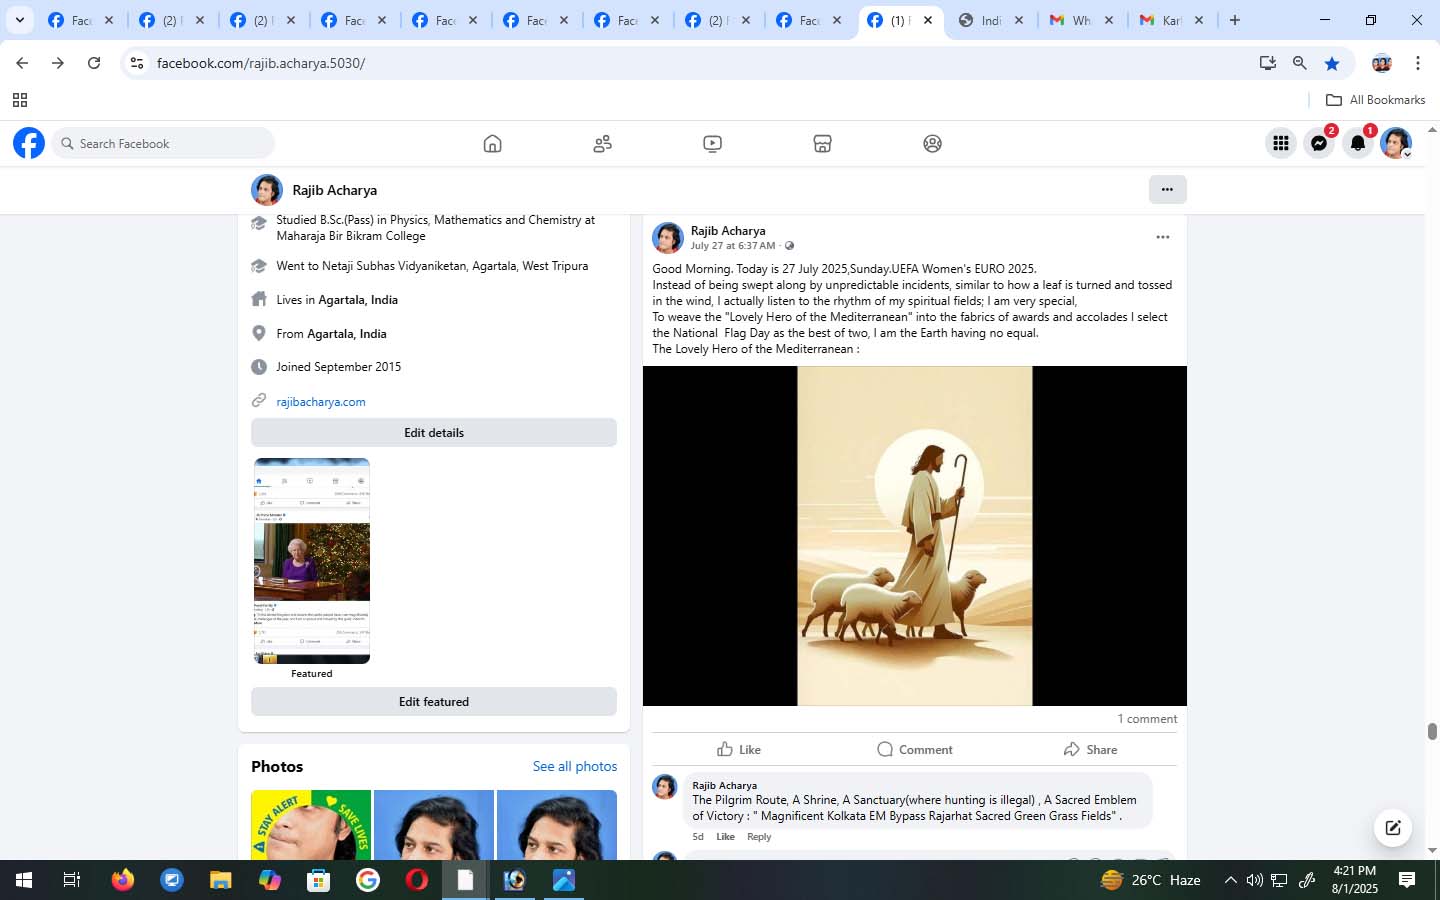Open a new browser tab
This screenshot has width=1440, height=900.
[1235, 20]
